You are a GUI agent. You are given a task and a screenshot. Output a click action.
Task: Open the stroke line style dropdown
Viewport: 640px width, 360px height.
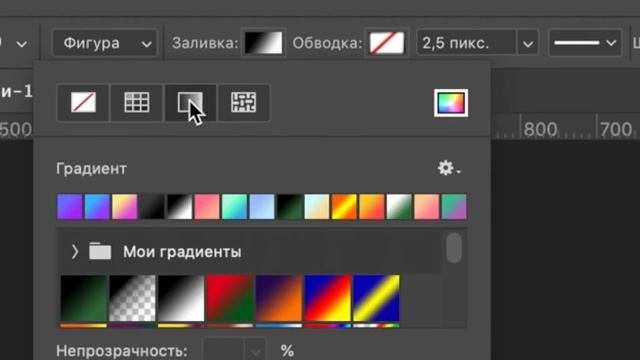pyautogui.click(x=585, y=43)
